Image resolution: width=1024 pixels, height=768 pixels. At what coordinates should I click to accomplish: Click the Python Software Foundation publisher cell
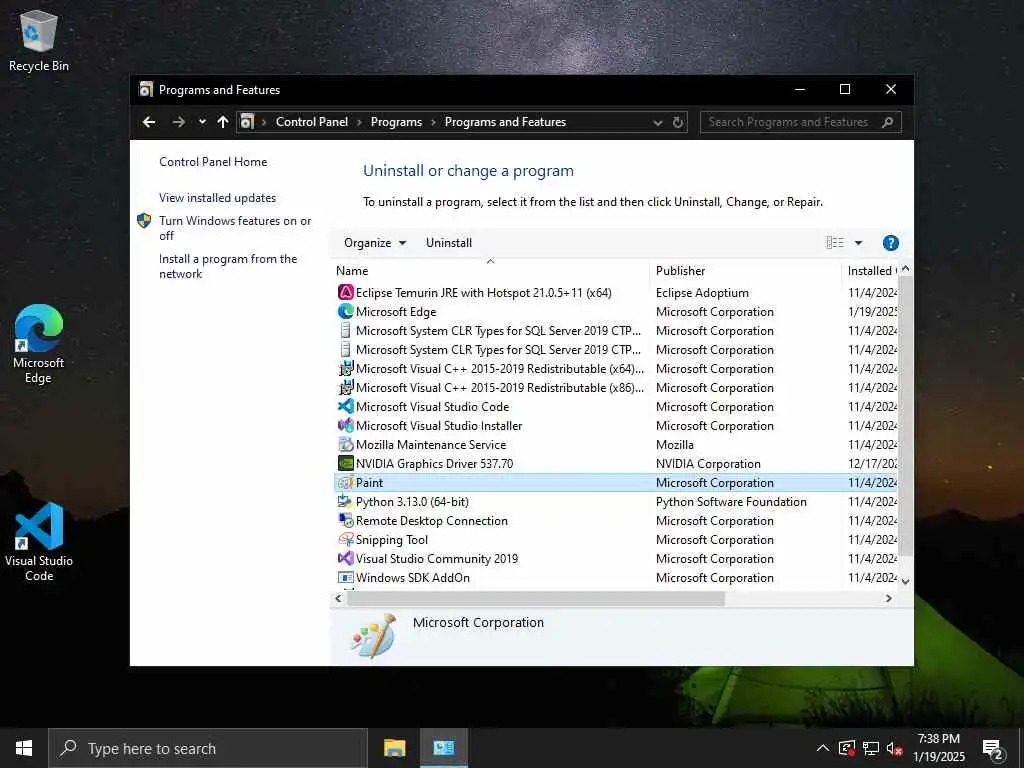731,502
